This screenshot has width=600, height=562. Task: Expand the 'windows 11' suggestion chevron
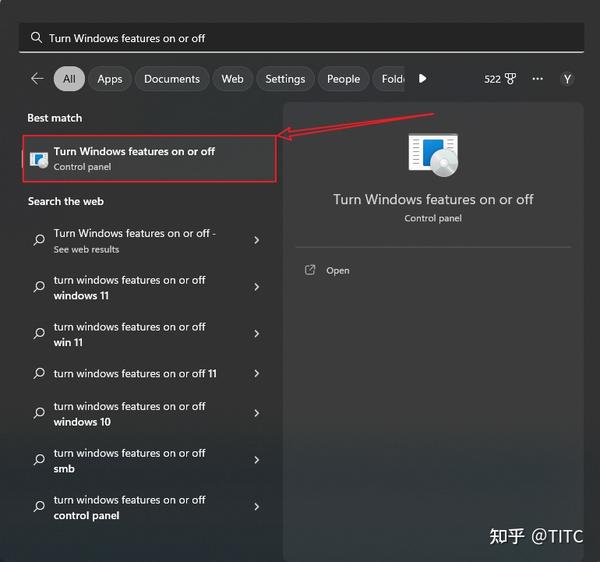click(x=257, y=287)
